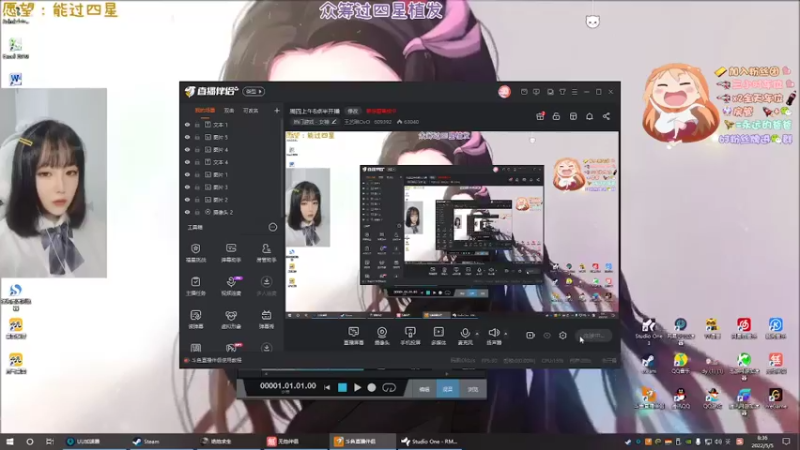The width and height of the screenshot is (800, 450).
Task: Open the 视频连麦 microphone tool
Action: (231, 286)
